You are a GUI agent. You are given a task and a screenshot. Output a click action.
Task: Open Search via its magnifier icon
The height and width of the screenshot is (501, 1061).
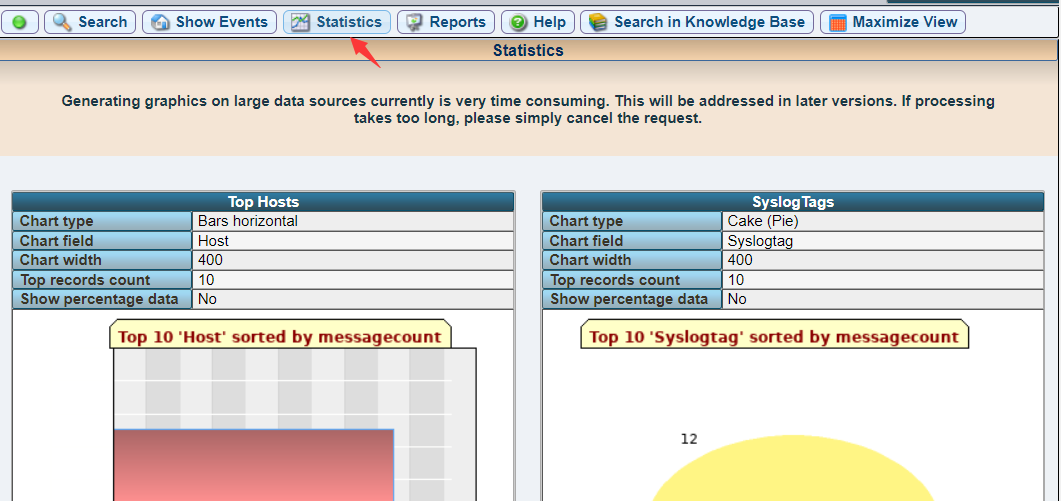62,22
